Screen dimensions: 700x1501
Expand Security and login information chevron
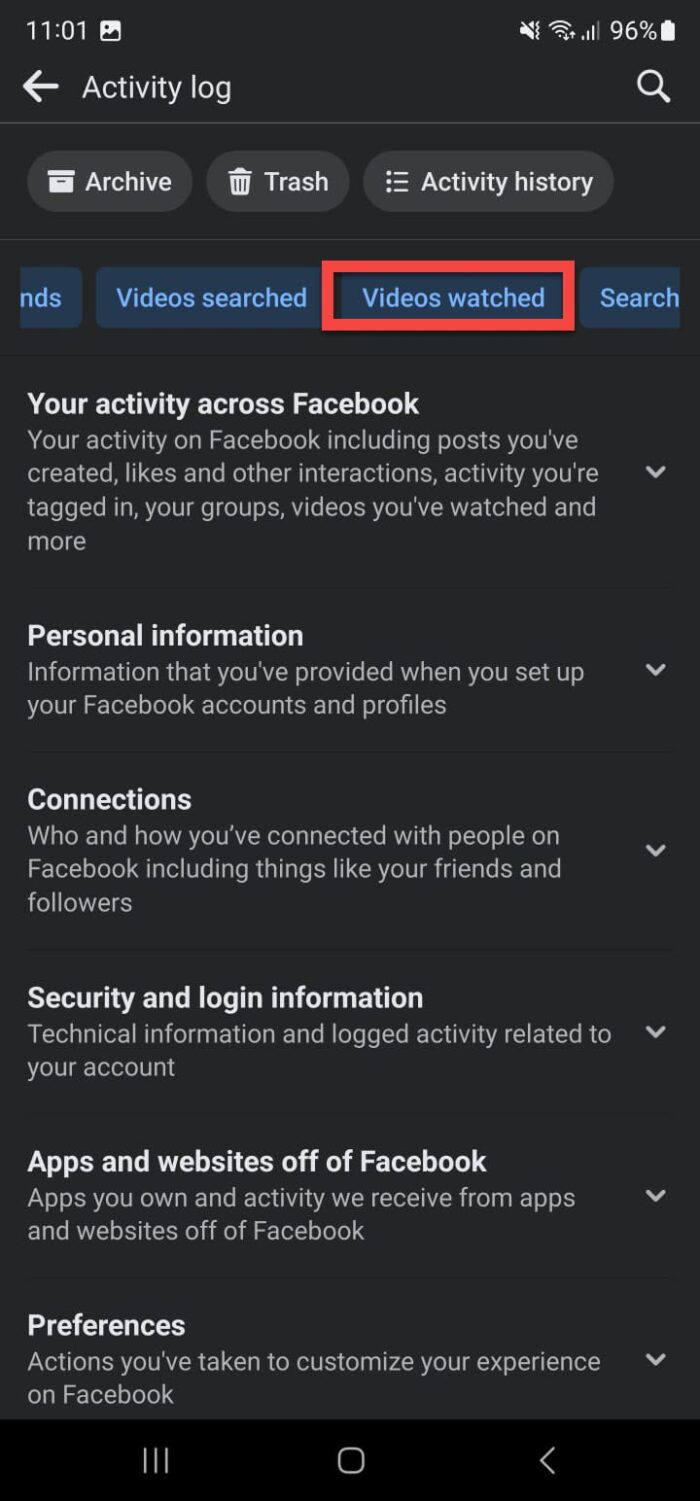point(655,1032)
